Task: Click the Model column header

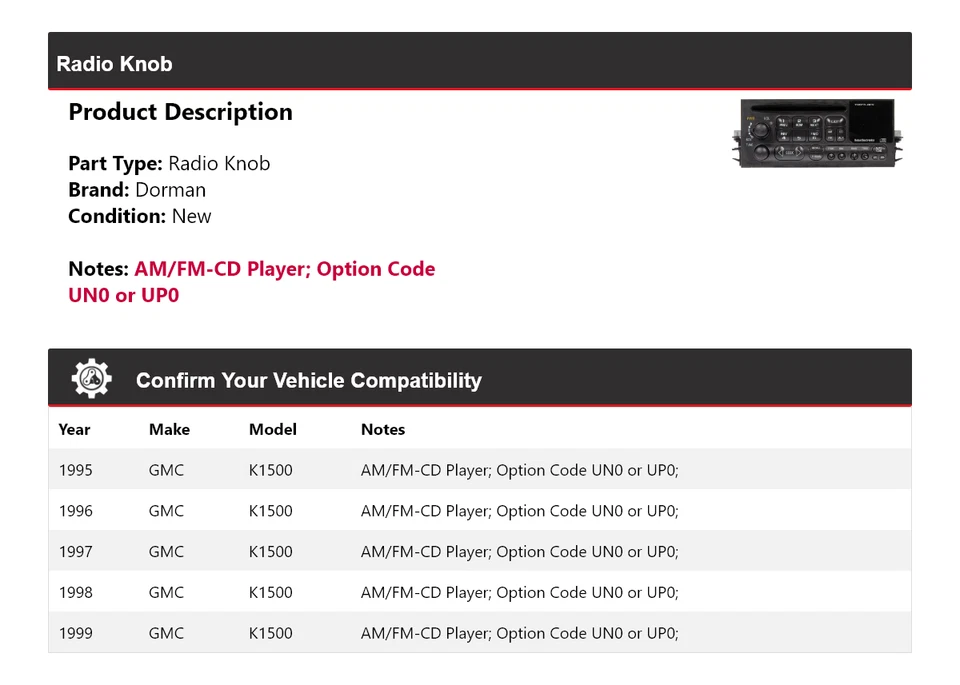Action: tap(273, 429)
